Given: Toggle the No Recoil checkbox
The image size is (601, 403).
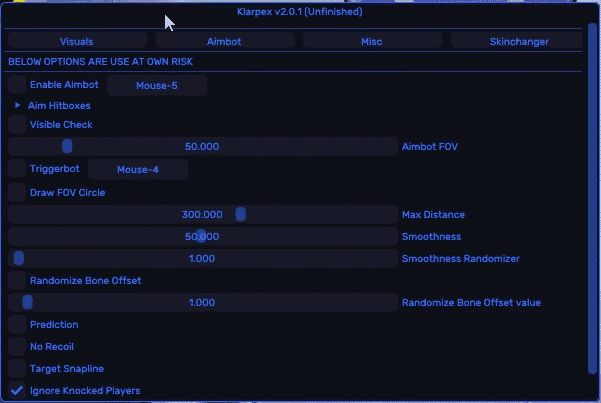Looking at the screenshot, I should click(17, 346).
